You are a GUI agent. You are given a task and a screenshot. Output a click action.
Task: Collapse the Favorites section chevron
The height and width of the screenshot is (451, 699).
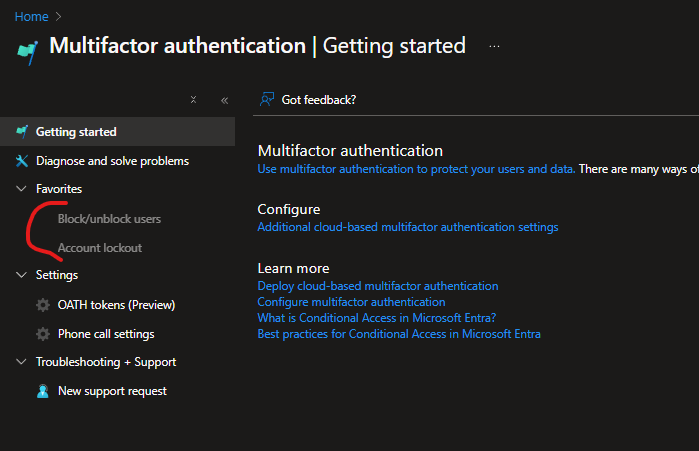click(x=21, y=189)
